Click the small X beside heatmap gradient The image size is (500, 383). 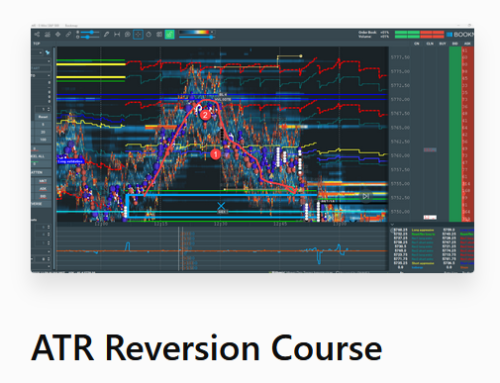click(212, 32)
